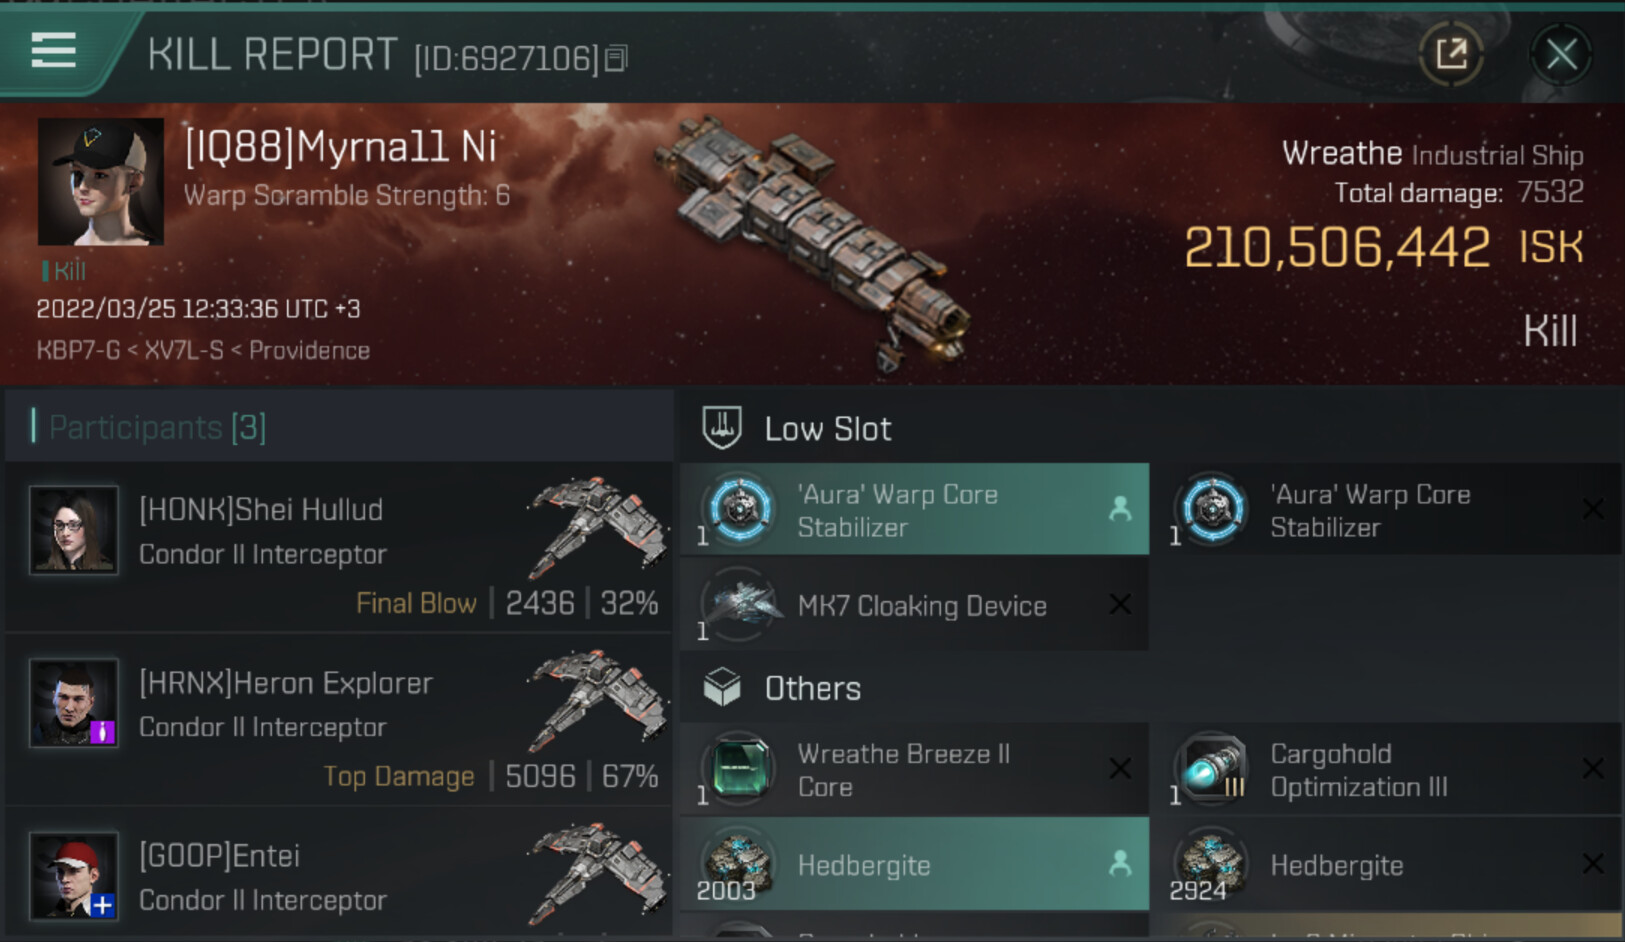1625x942 pixels.
Task: View Shei Hullud's character portrait
Action: [73, 529]
